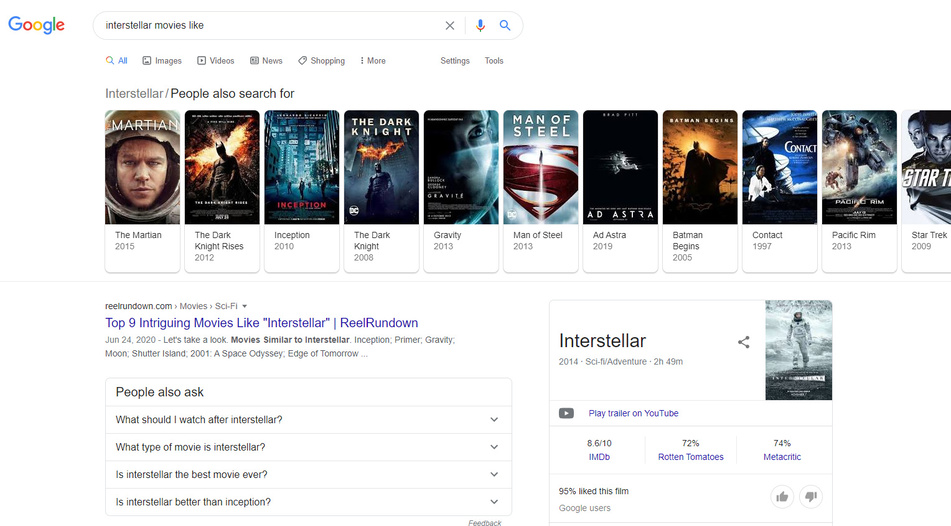Select The Martian movie poster
This screenshot has width=951, height=526.
pyautogui.click(x=143, y=167)
